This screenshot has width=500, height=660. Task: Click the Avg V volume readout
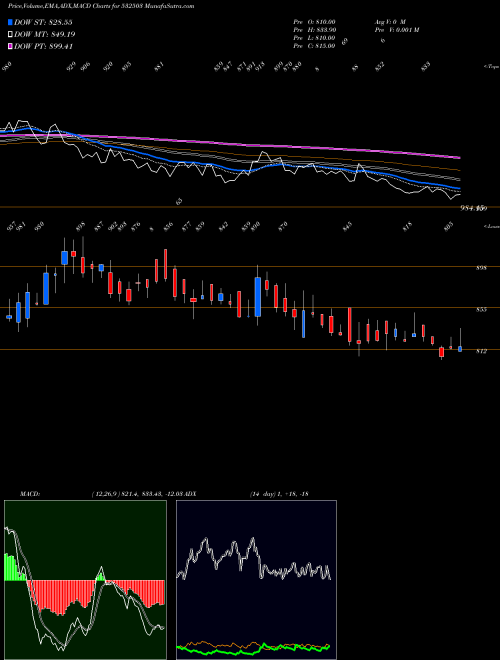(390, 22)
